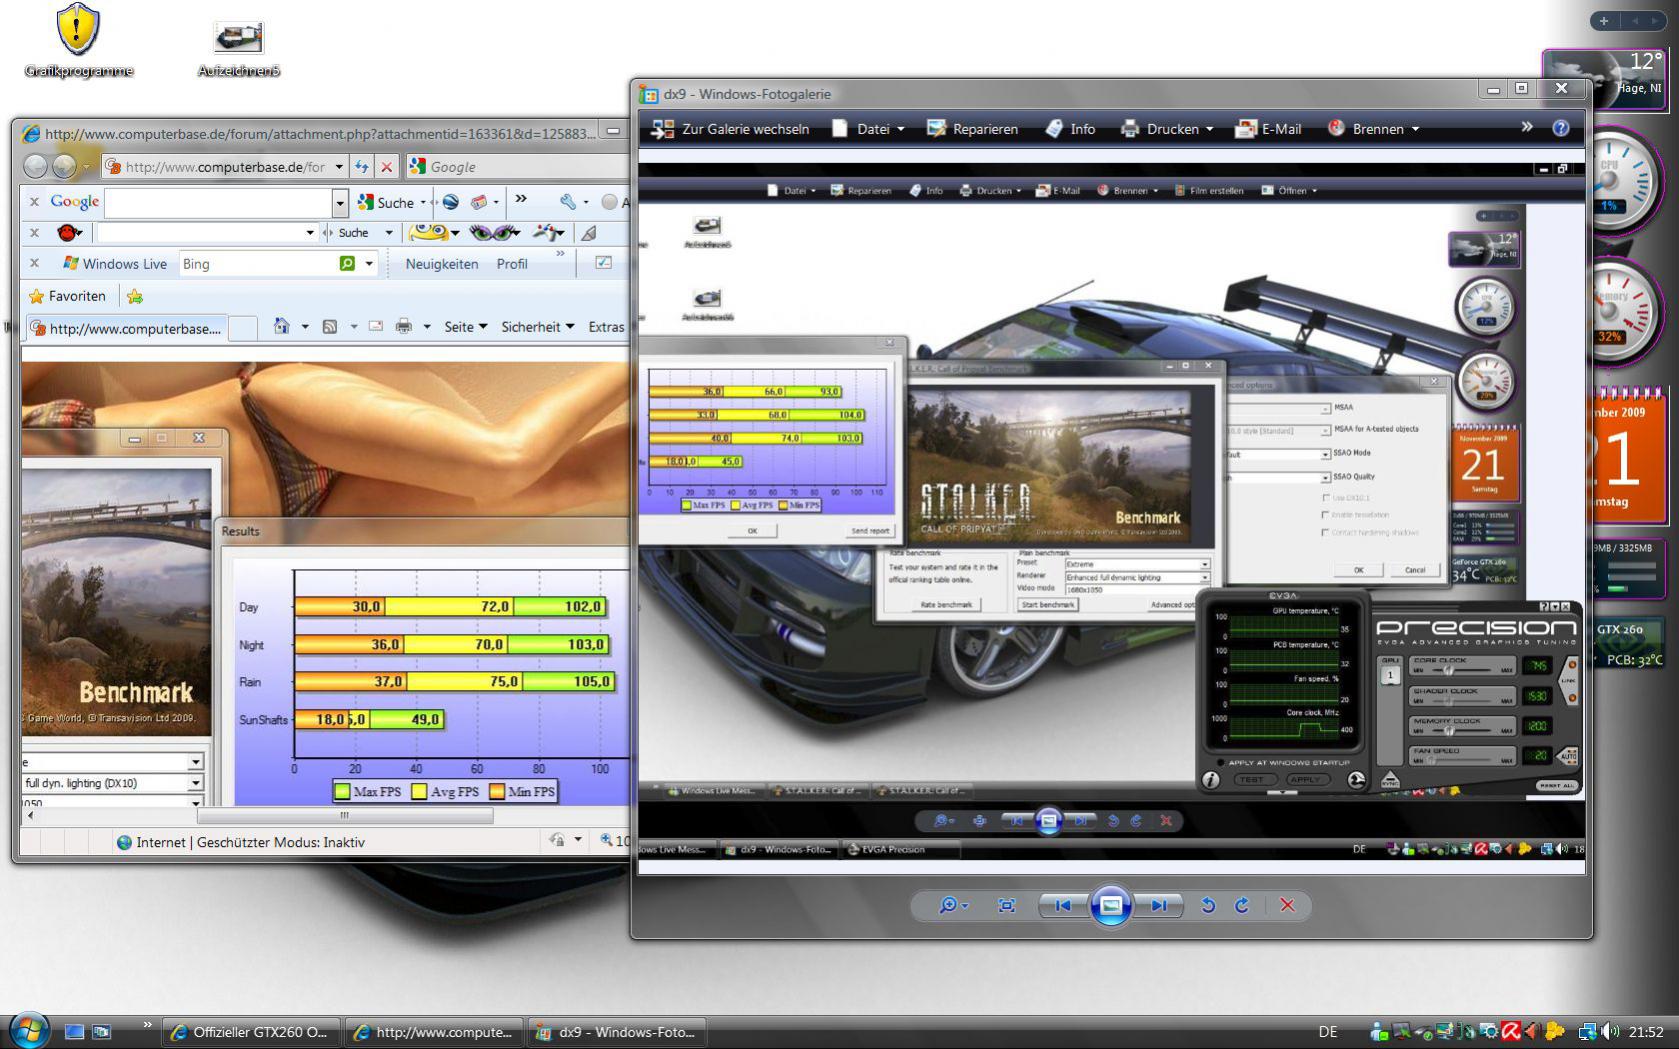The height and width of the screenshot is (1049, 1679).
Task: Click 'Offizieller GTX260 O...' taskbar button
Action: pos(251,1032)
